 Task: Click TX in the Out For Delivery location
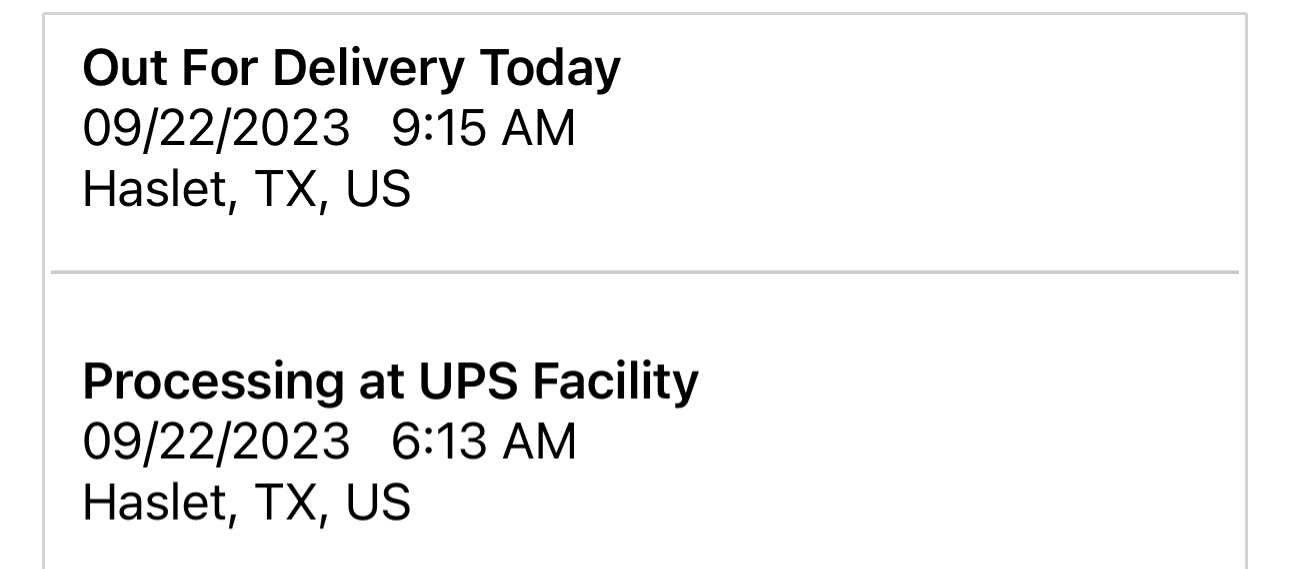point(291,189)
